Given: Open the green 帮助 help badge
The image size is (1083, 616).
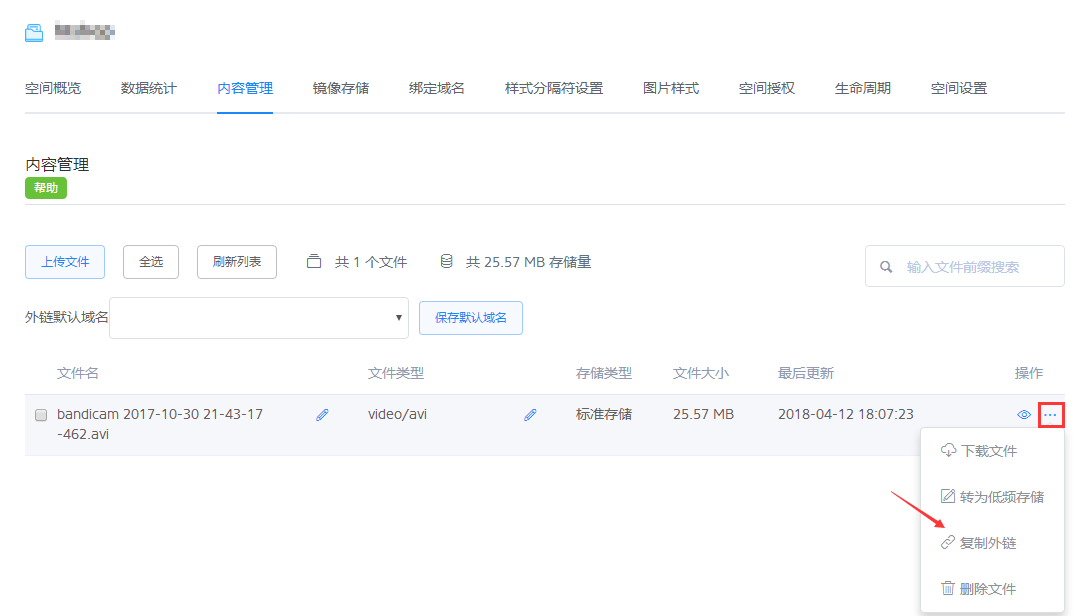Looking at the screenshot, I should click(46, 188).
